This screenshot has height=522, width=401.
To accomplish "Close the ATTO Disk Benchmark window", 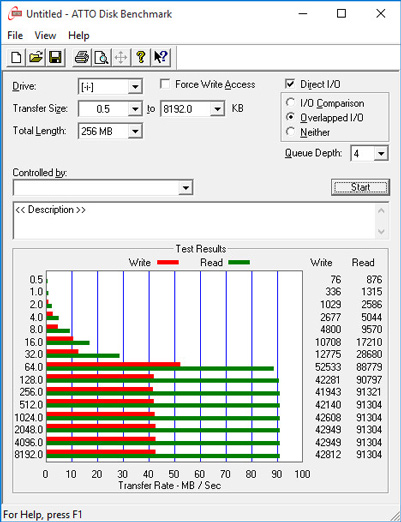I will click(x=381, y=14).
